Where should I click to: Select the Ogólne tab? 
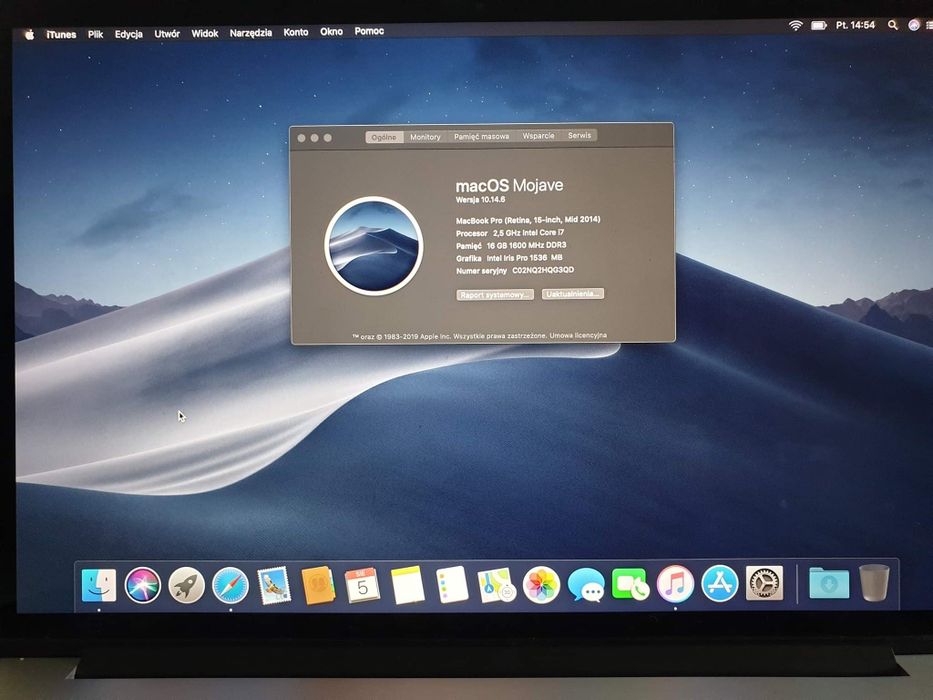tap(384, 138)
